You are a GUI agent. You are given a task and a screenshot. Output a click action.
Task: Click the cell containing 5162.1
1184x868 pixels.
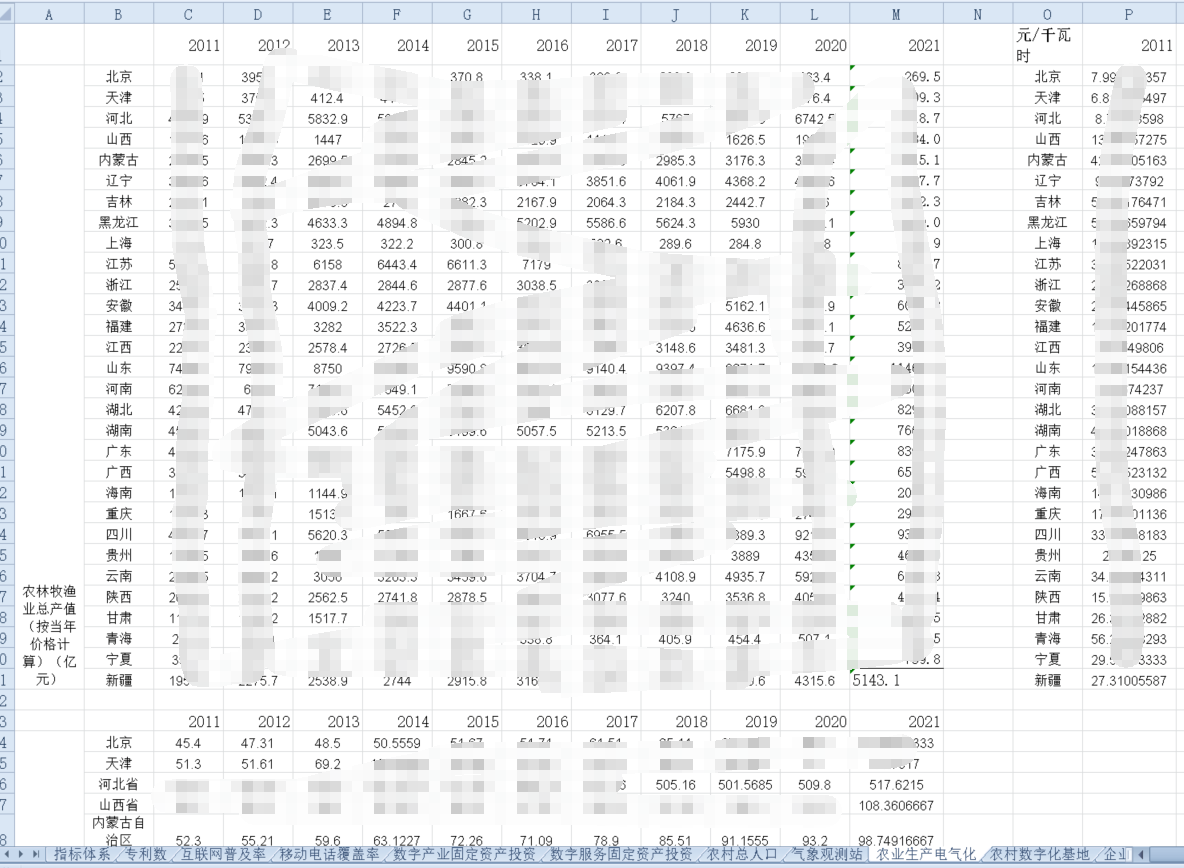(x=745, y=306)
